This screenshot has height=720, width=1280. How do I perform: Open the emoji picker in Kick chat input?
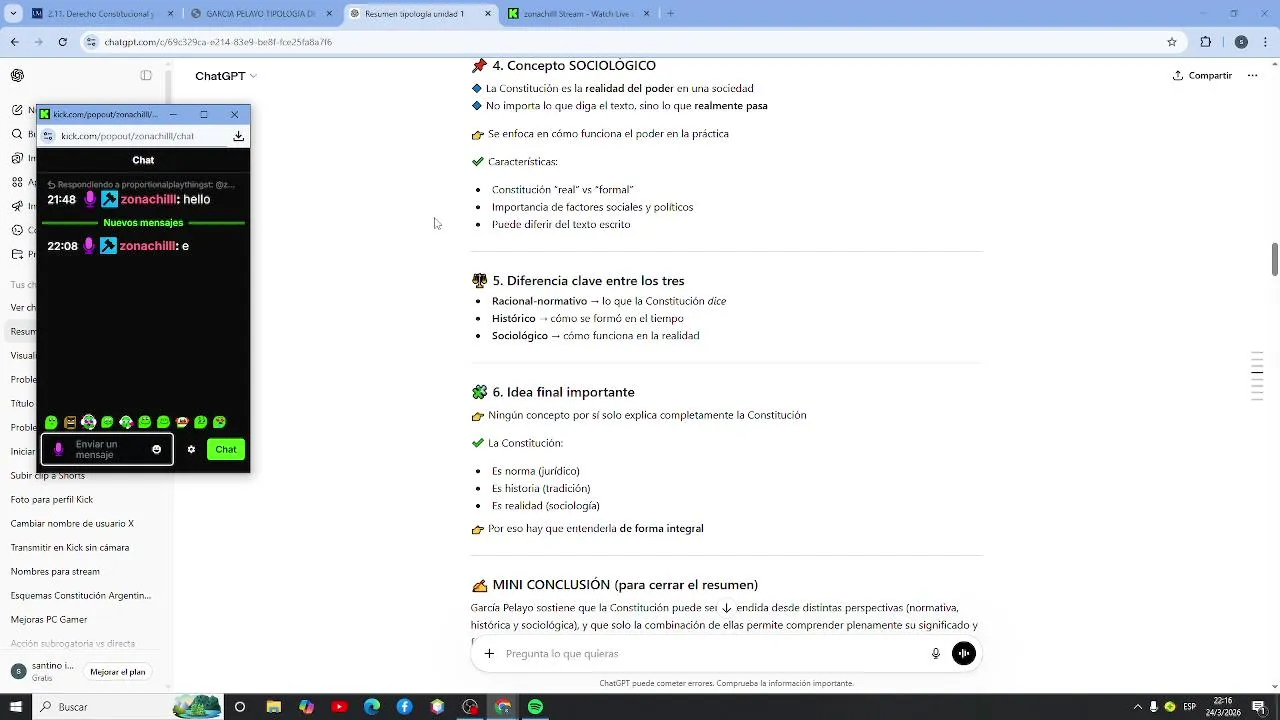(156, 450)
